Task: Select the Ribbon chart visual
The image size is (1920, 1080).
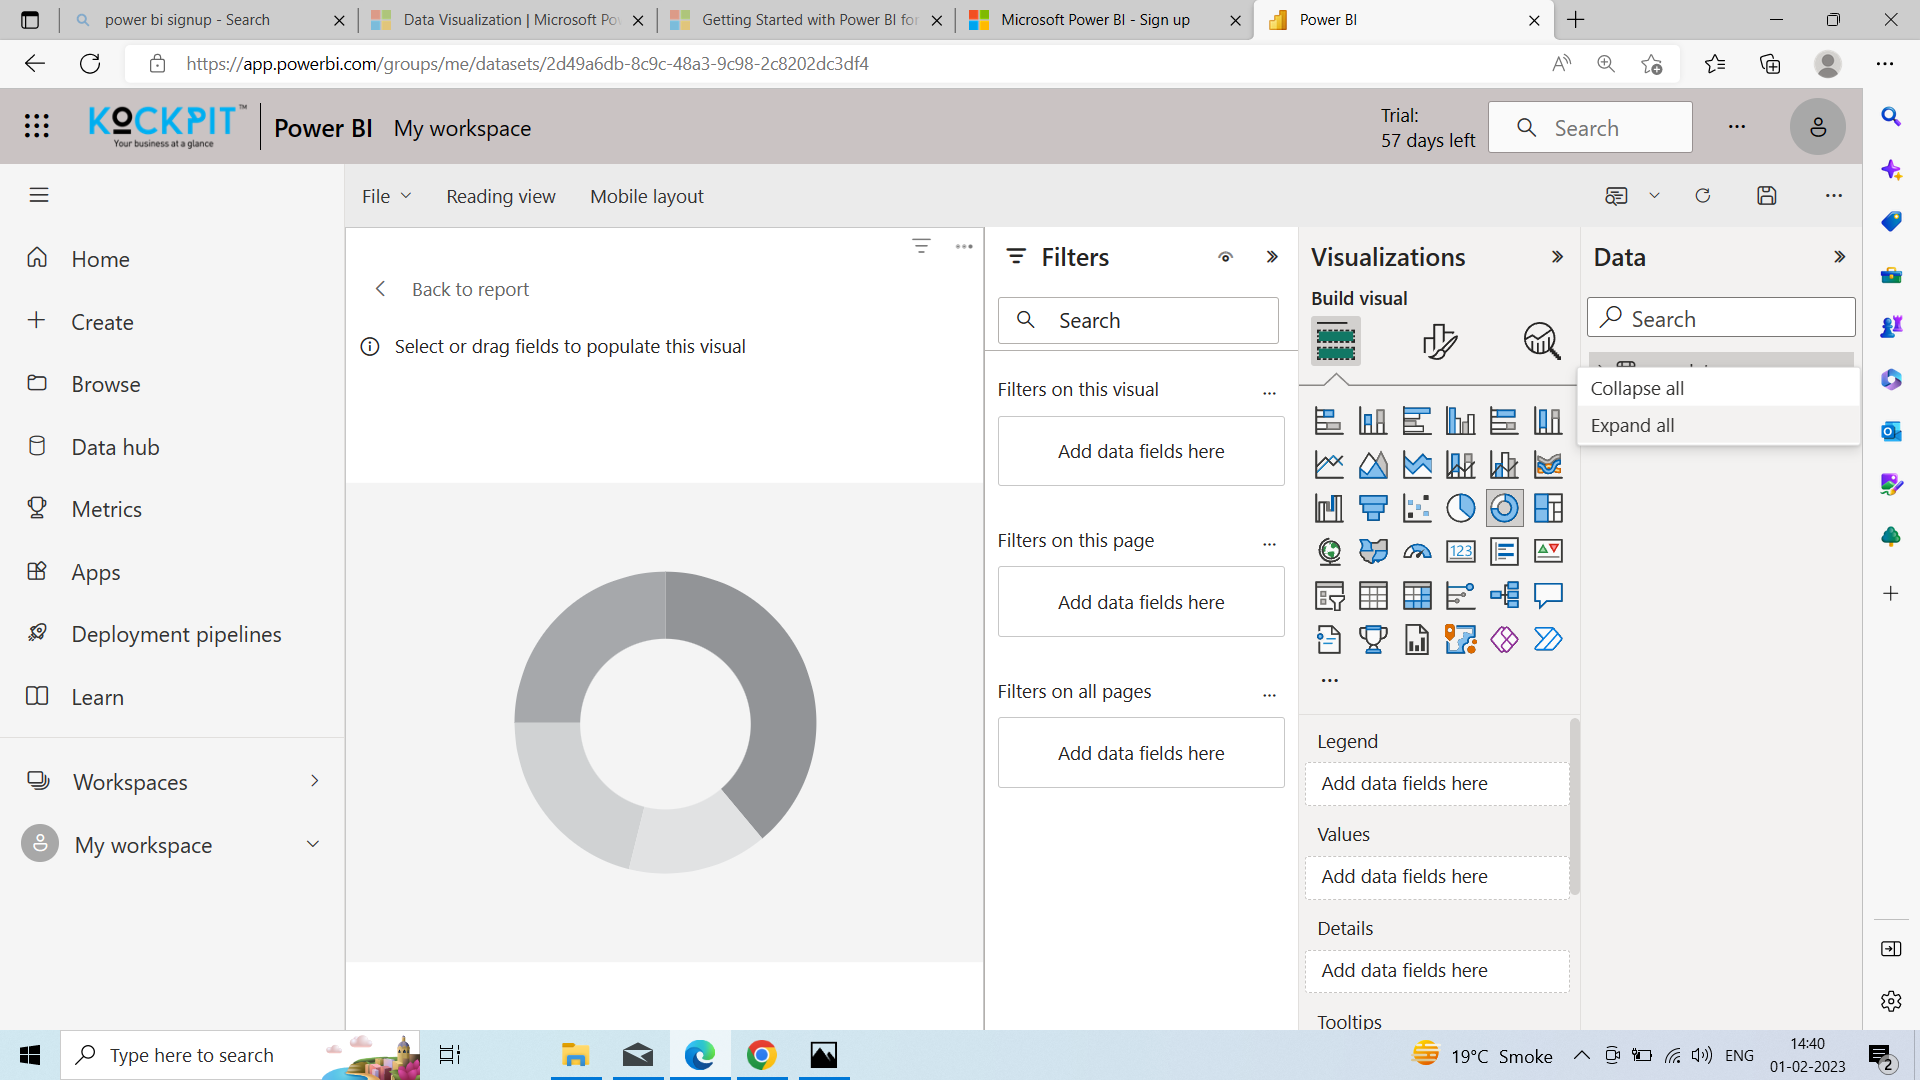Action: coord(1548,465)
